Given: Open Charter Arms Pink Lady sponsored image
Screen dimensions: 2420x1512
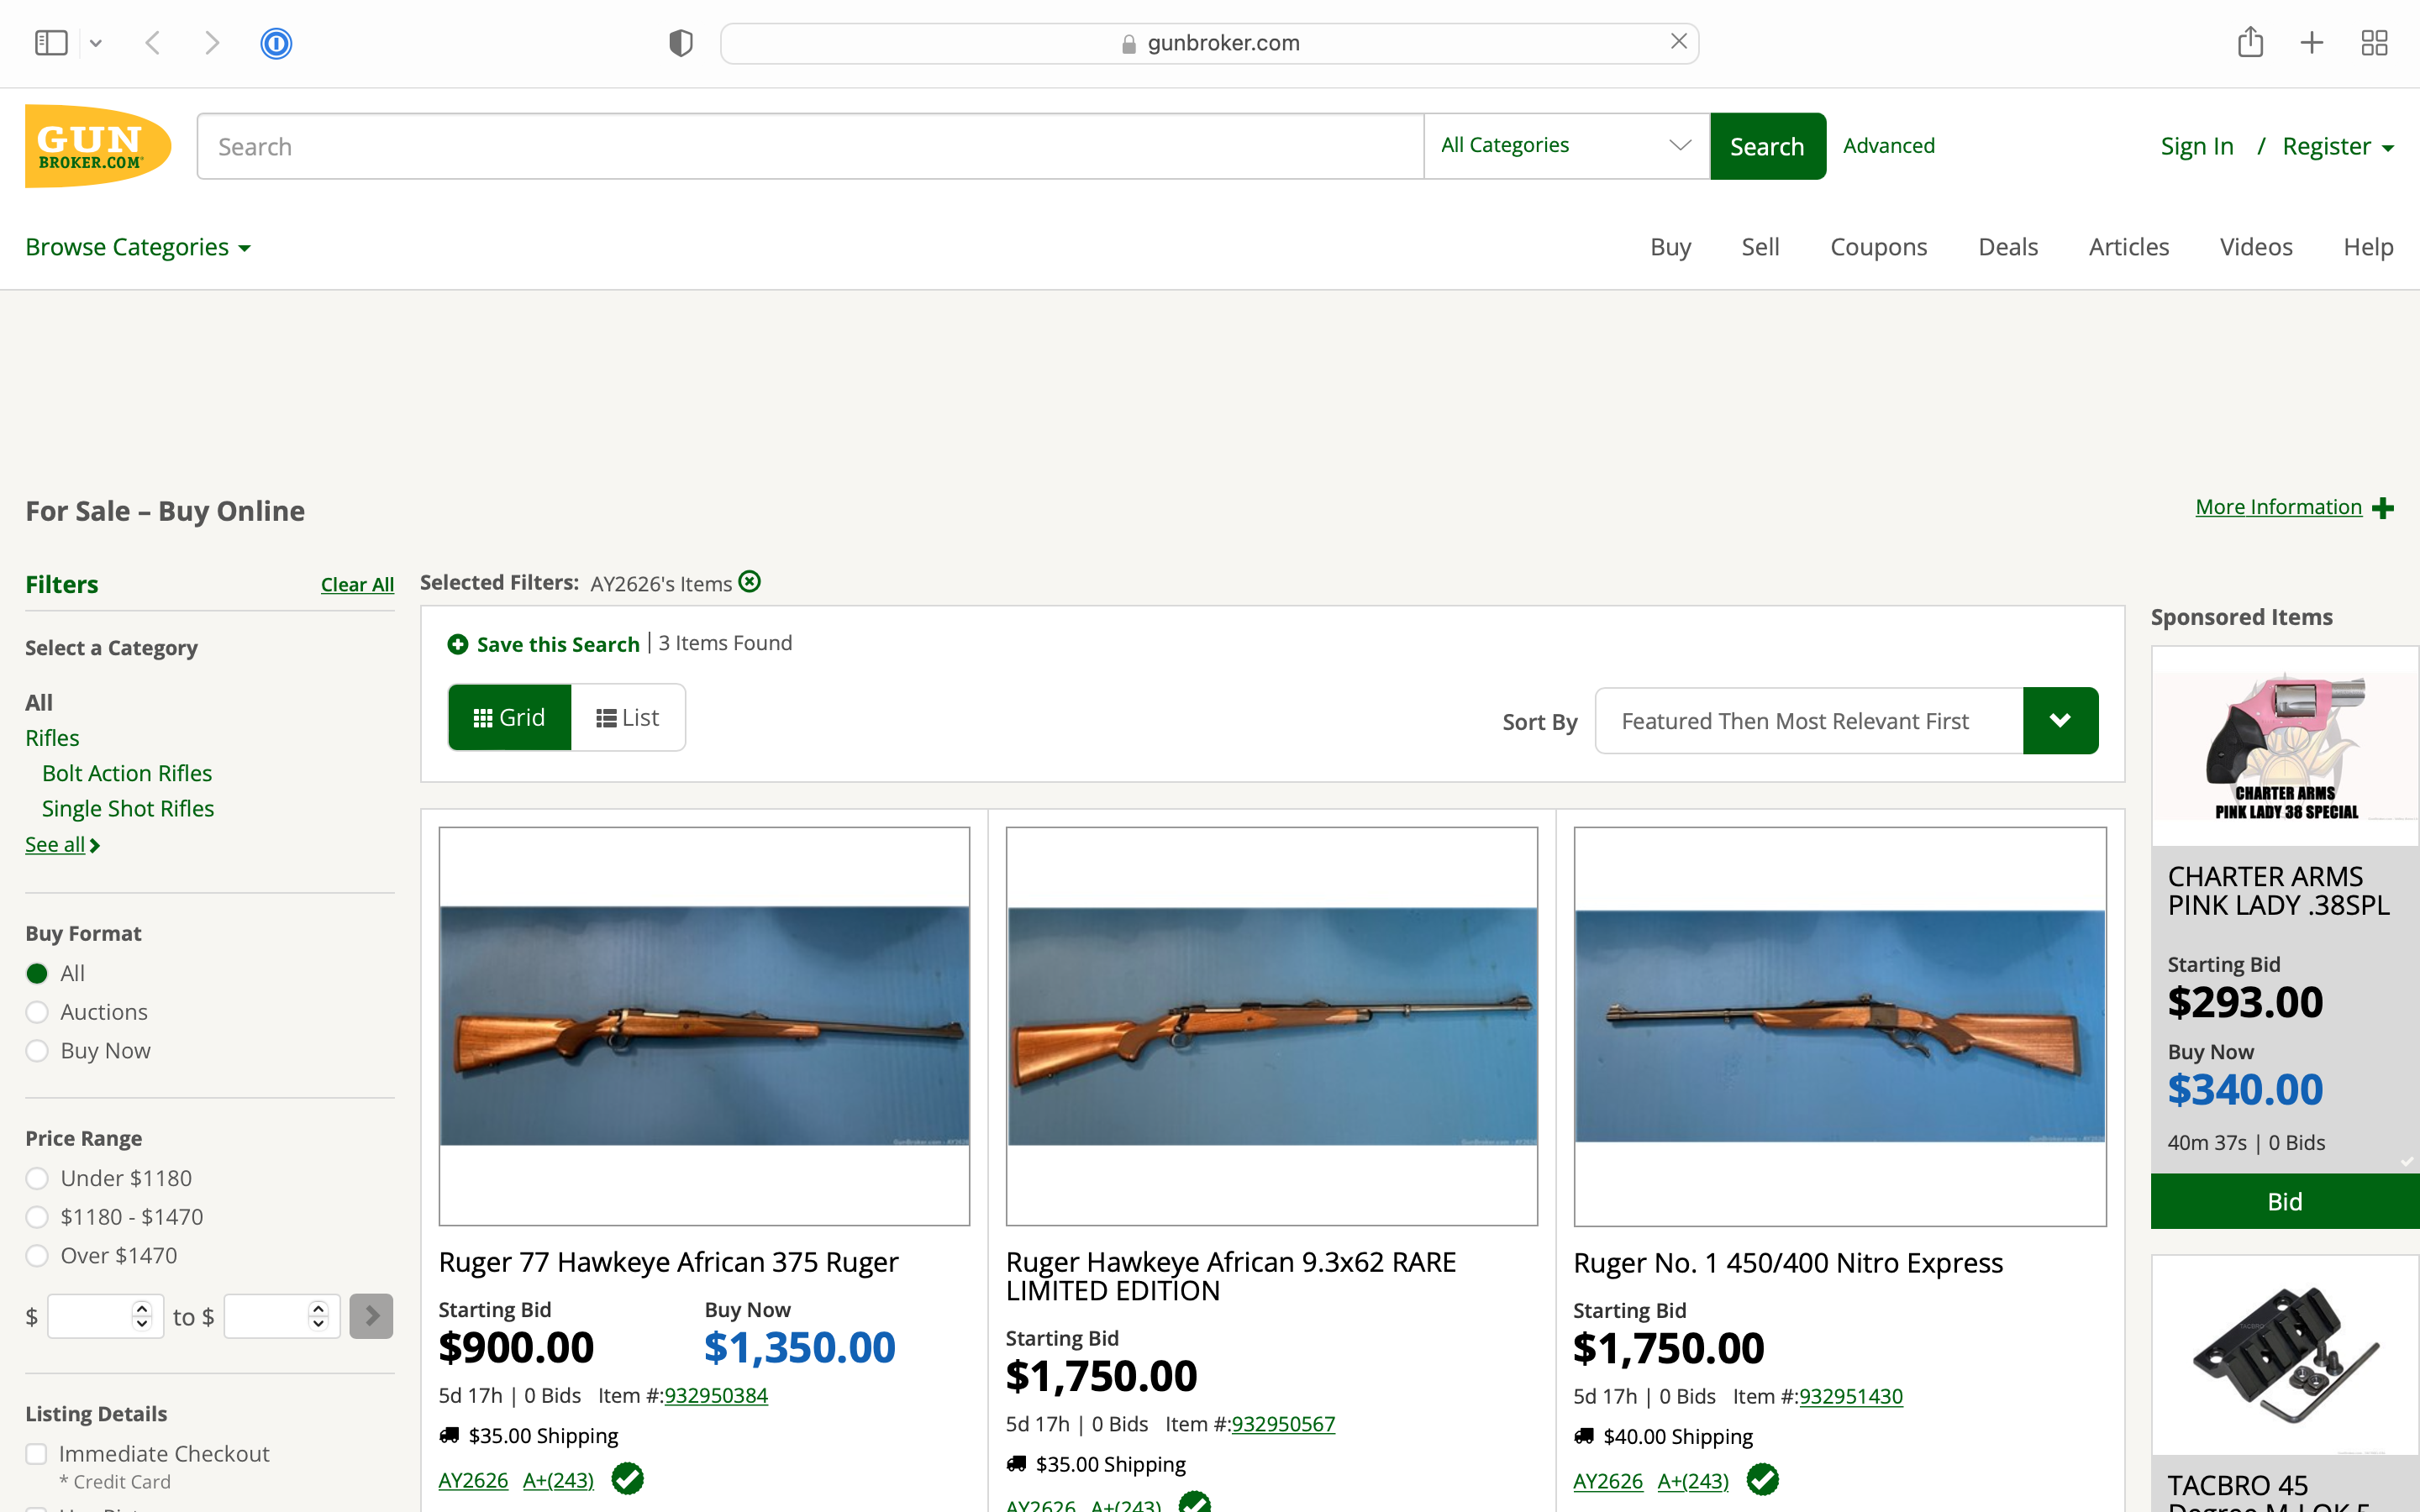Looking at the screenshot, I should coord(2285,747).
